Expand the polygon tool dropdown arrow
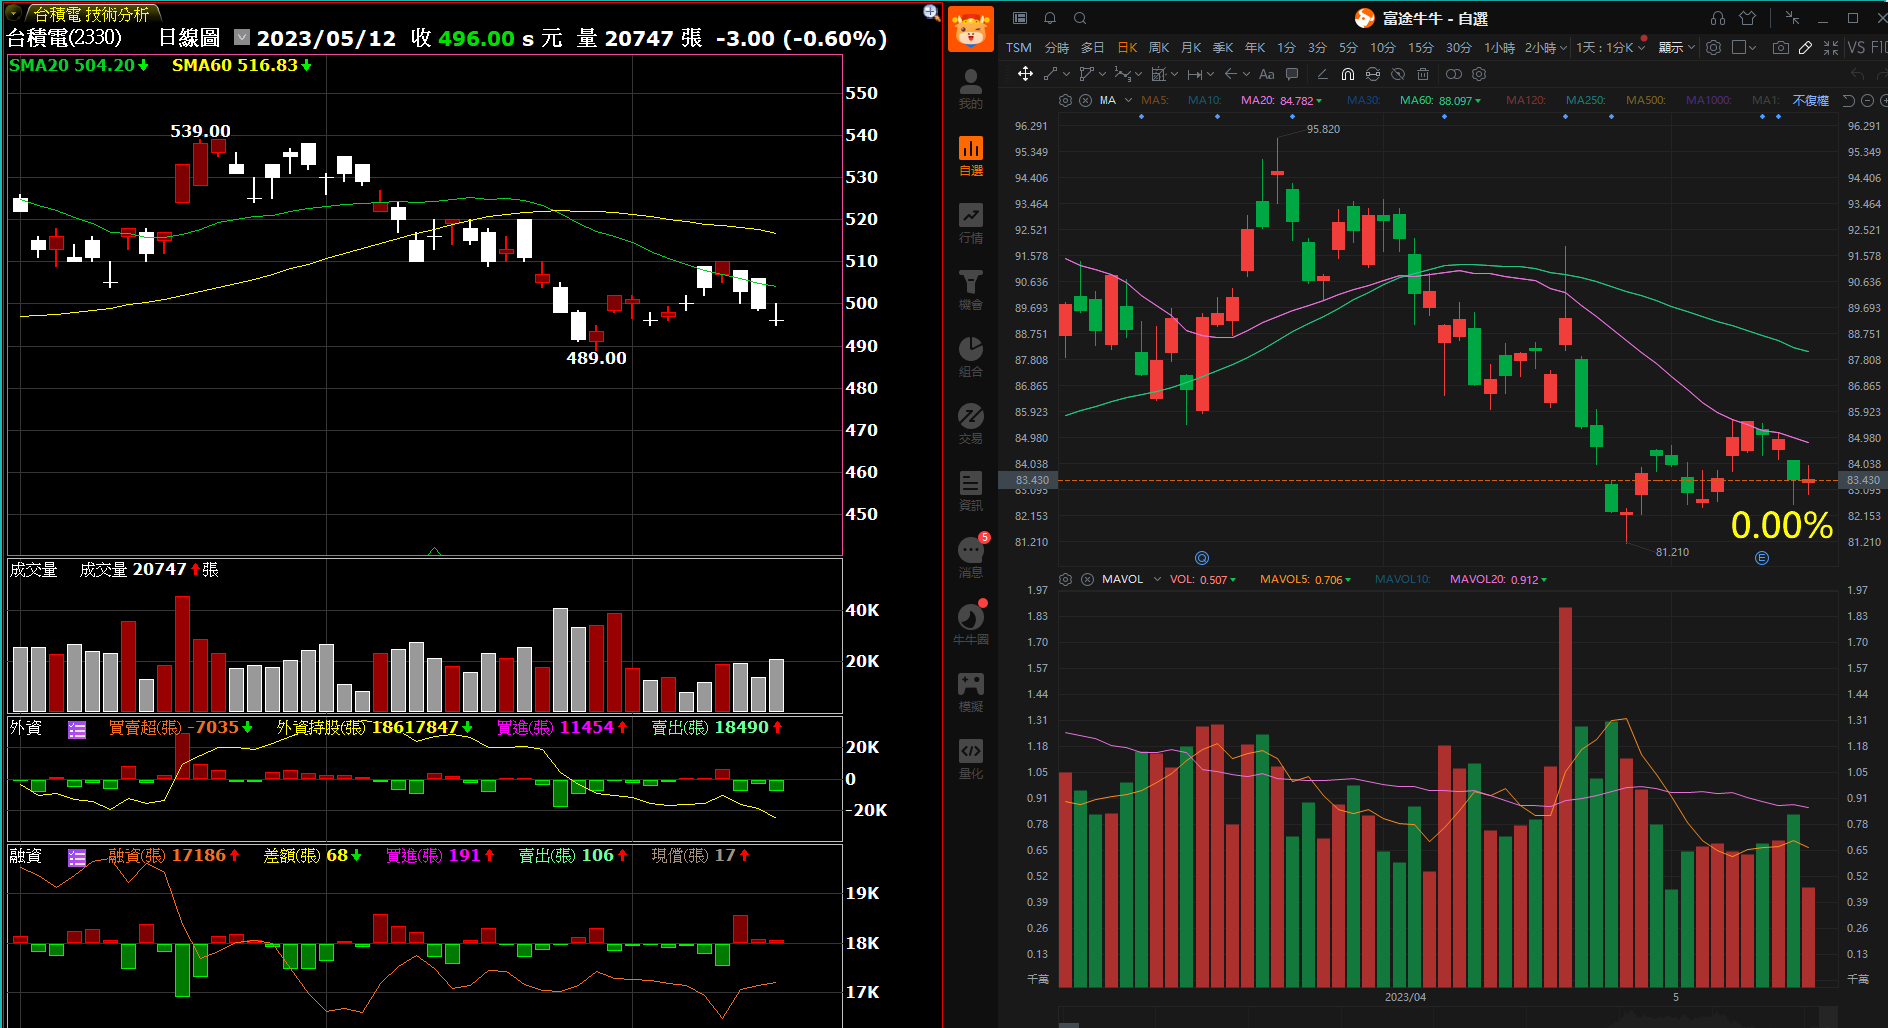This screenshot has width=1888, height=1028. [x=1102, y=74]
